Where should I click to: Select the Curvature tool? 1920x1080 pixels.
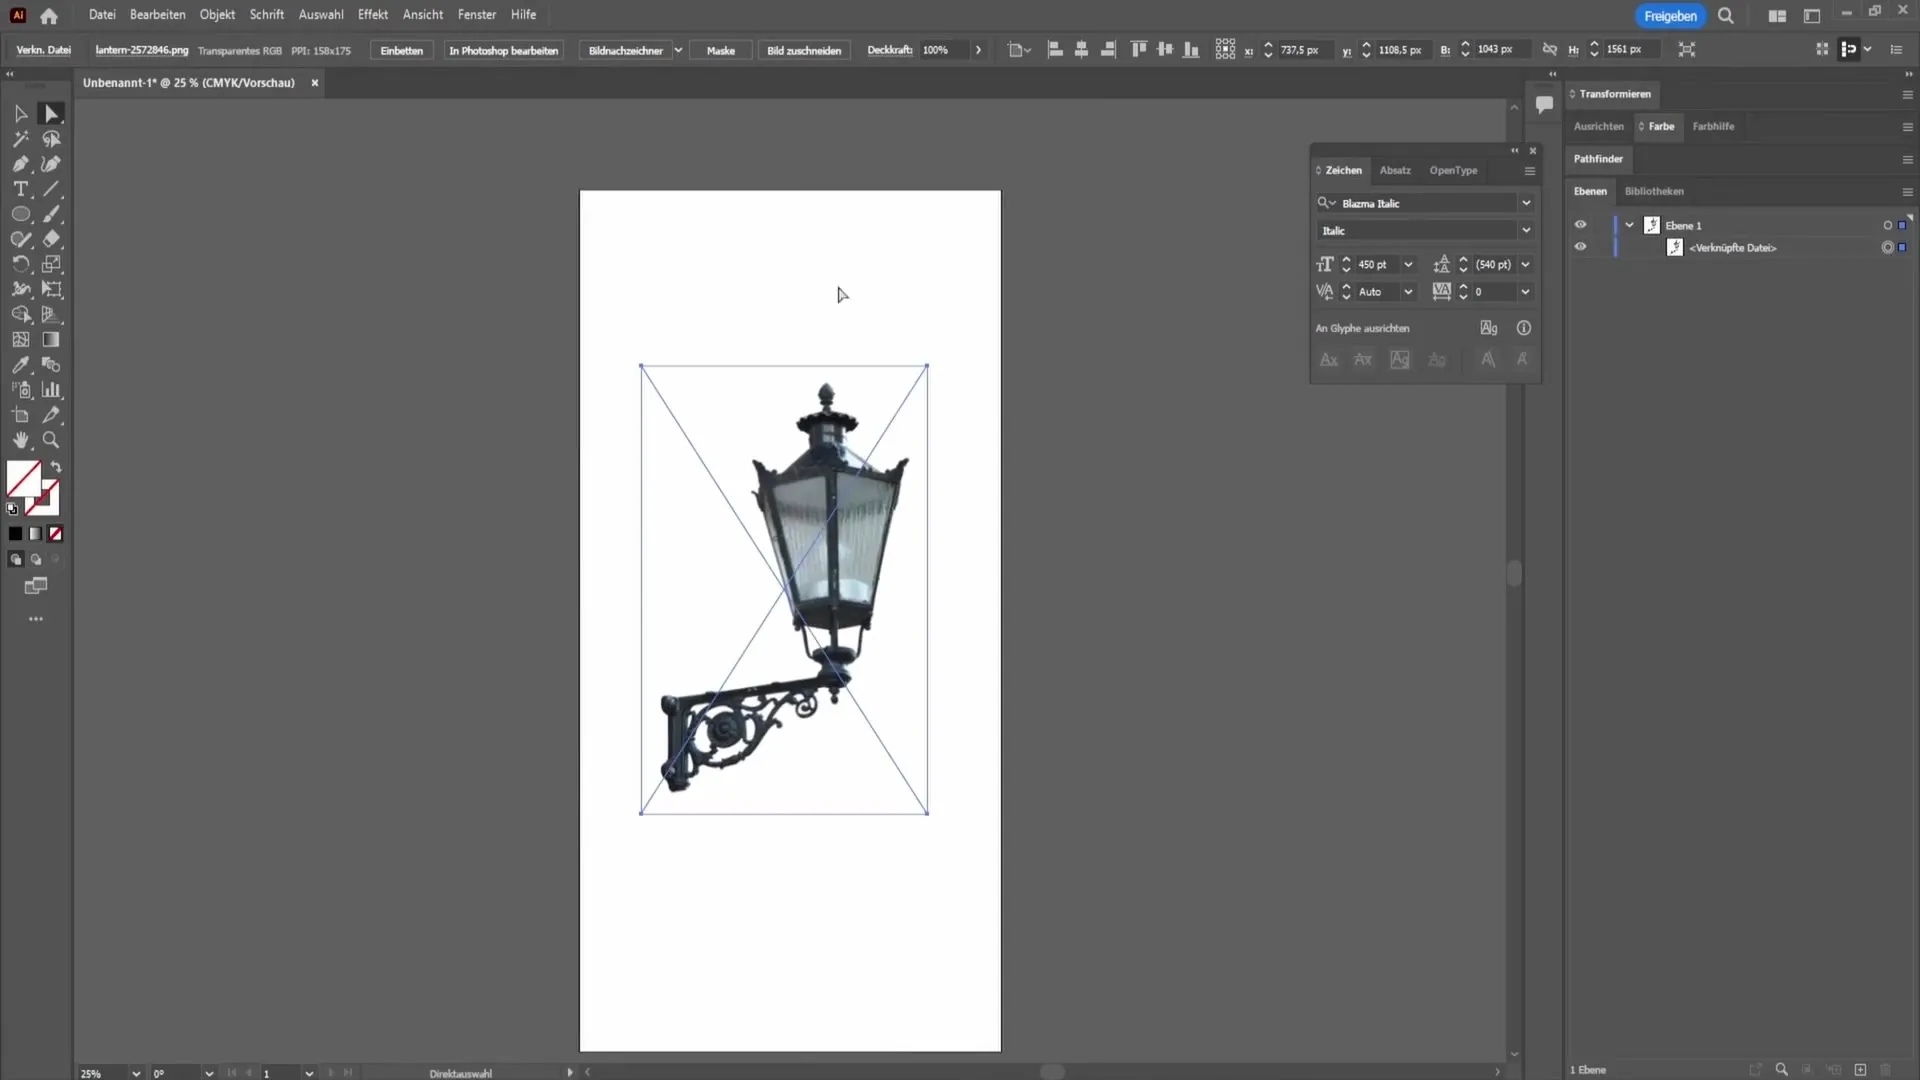pyautogui.click(x=51, y=164)
